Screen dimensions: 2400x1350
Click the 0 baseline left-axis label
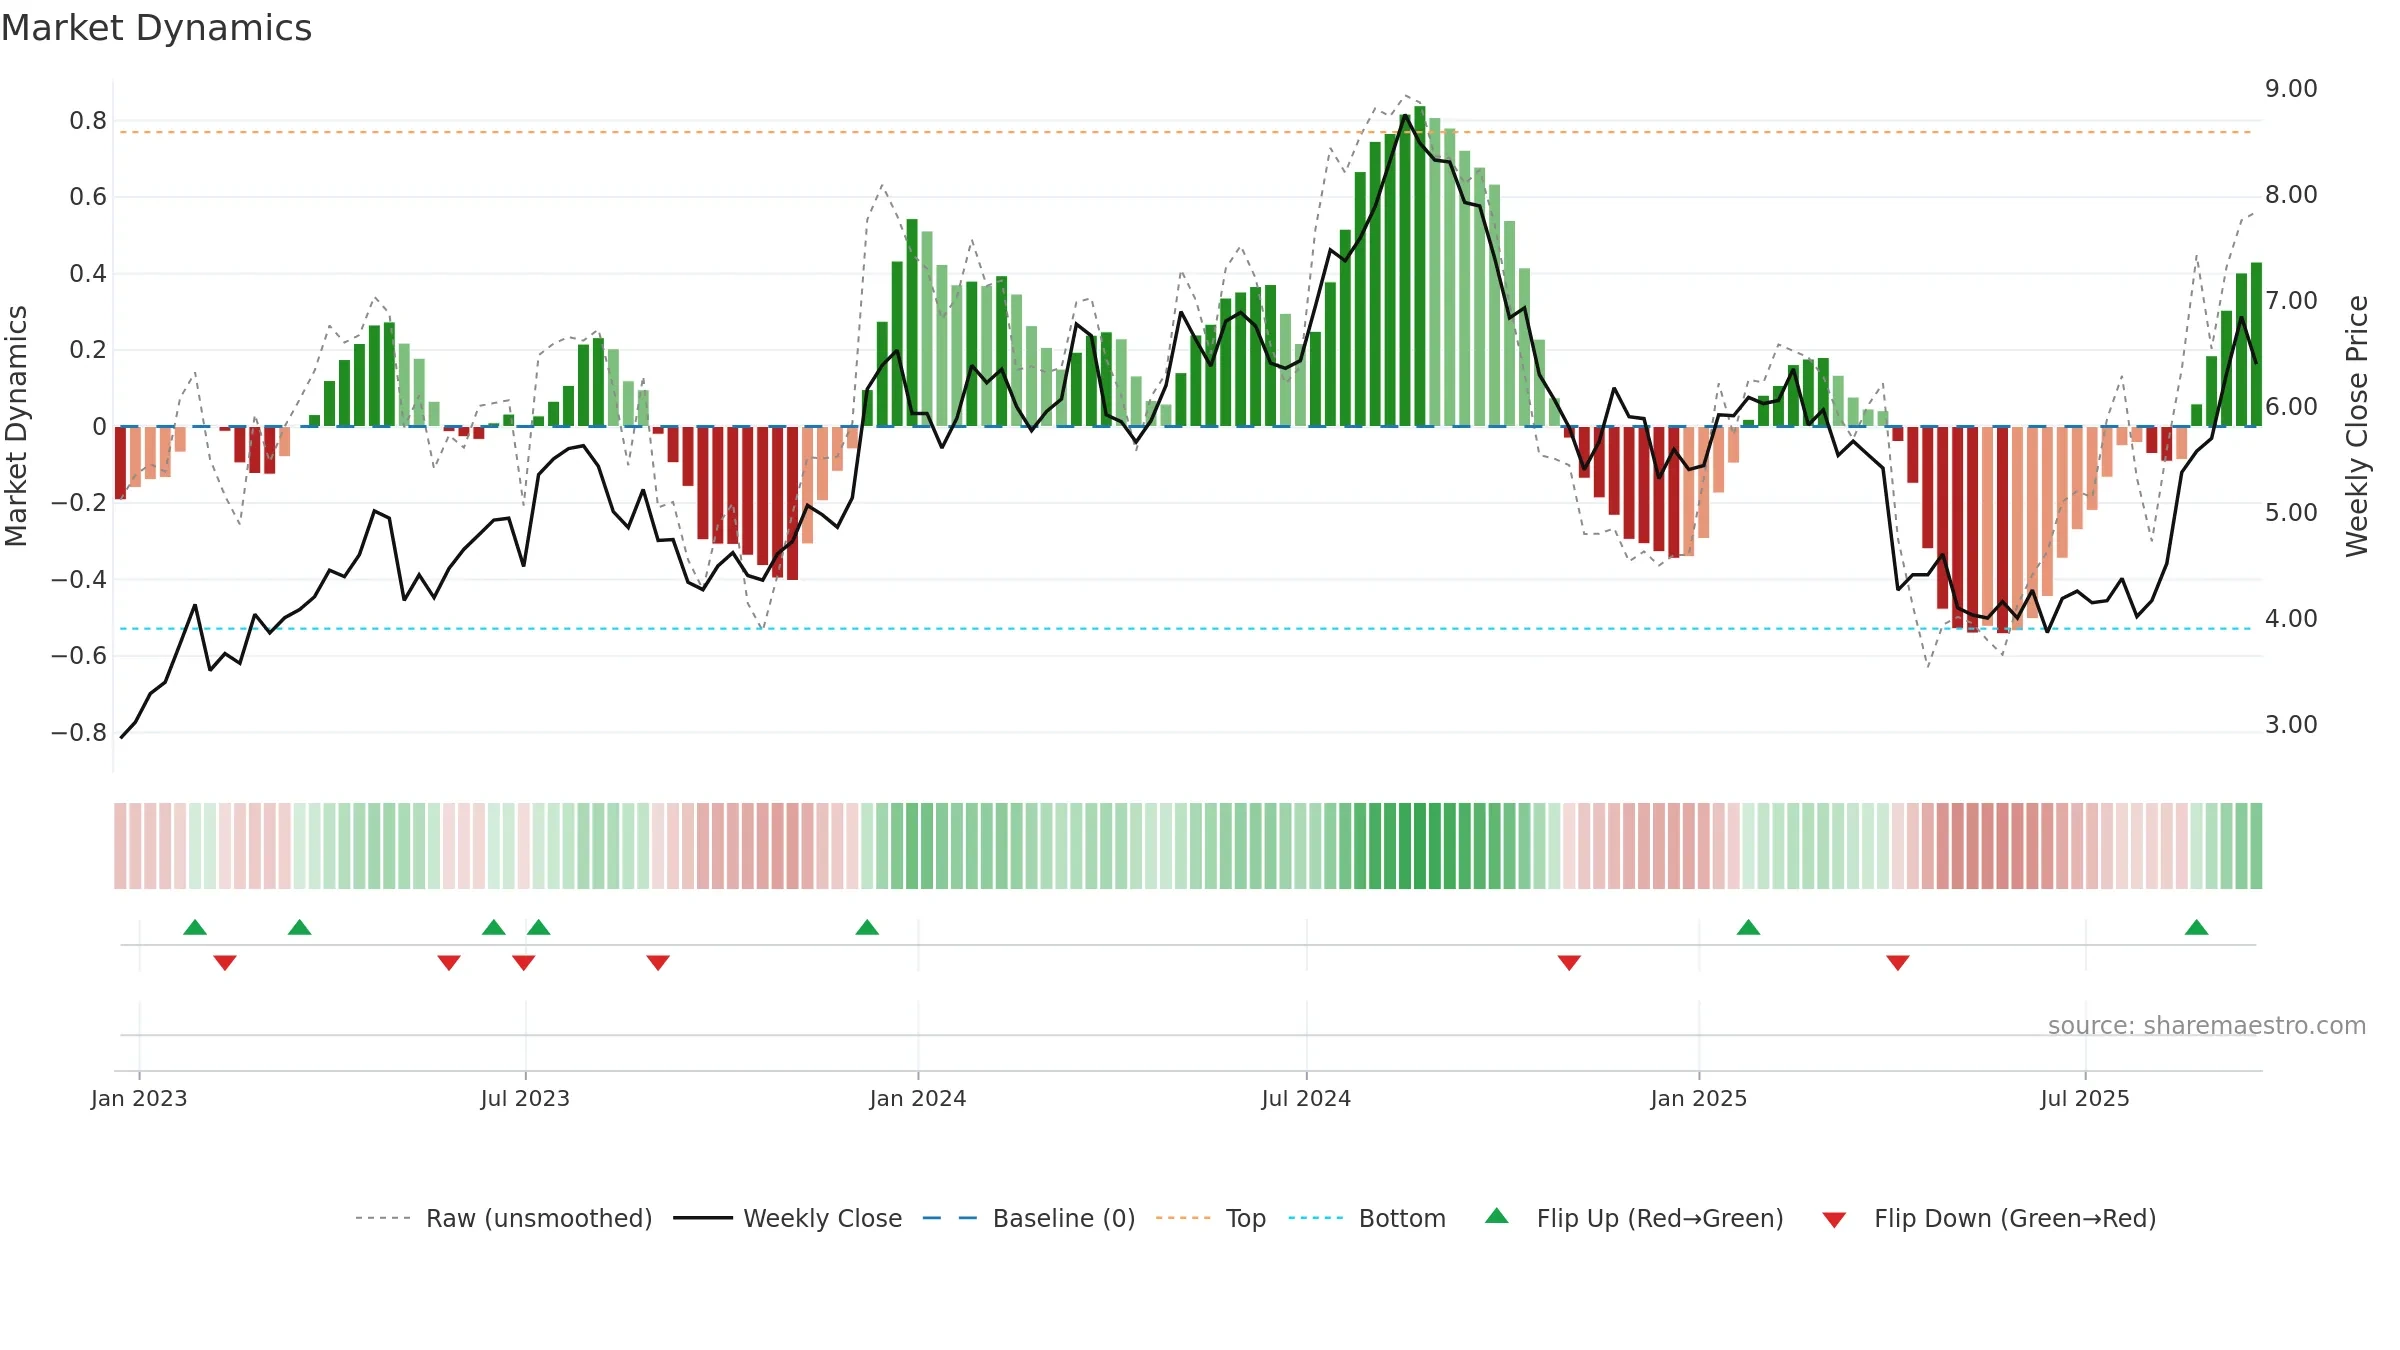[x=99, y=427]
